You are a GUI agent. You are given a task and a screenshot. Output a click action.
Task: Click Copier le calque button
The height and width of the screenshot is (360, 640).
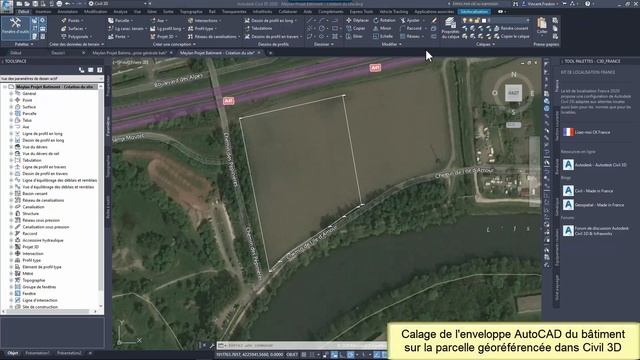point(512,36)
